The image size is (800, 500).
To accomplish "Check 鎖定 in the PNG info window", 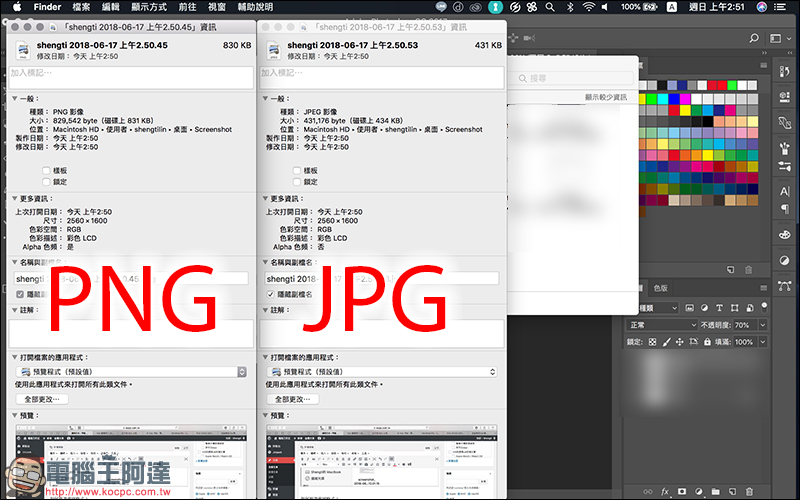I will coord(46,182).
